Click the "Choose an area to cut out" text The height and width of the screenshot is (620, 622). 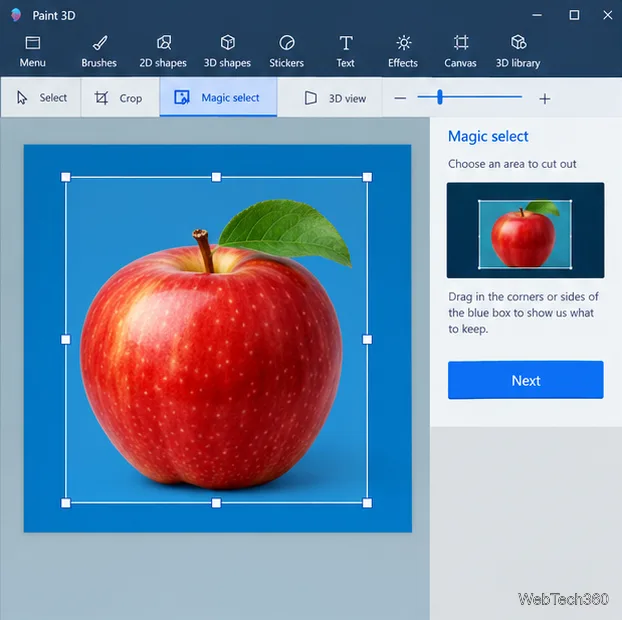coord(512,164)
